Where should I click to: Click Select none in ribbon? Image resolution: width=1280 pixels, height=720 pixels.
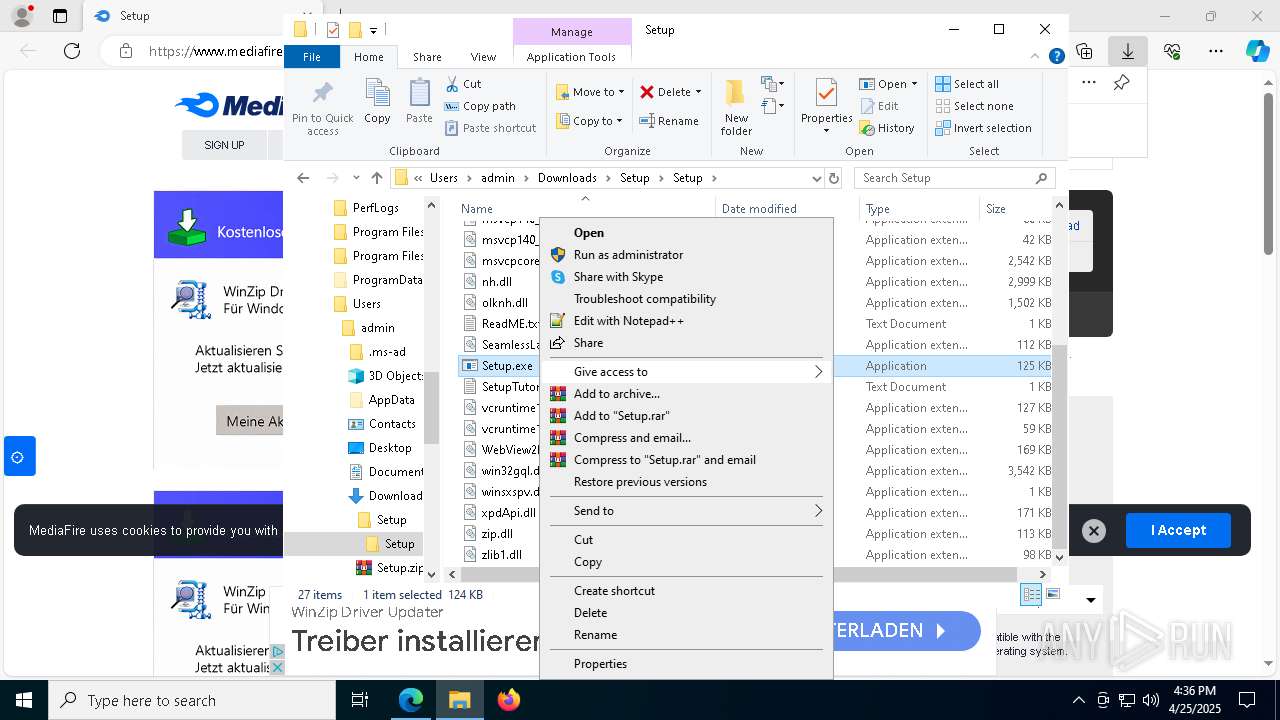(974, 106)
